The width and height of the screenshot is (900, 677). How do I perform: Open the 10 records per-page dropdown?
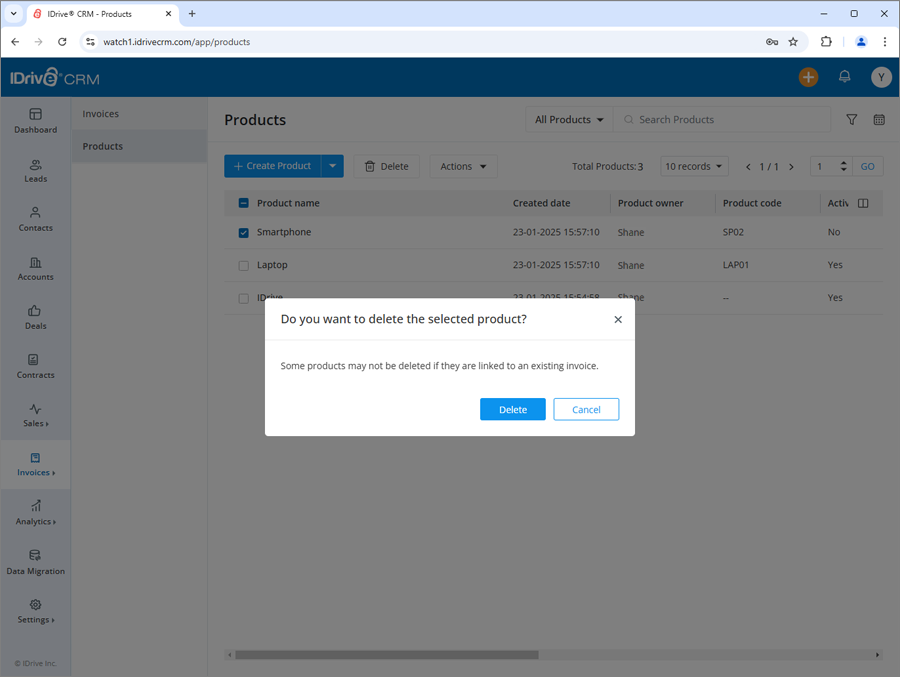click(x=694, y=166)
